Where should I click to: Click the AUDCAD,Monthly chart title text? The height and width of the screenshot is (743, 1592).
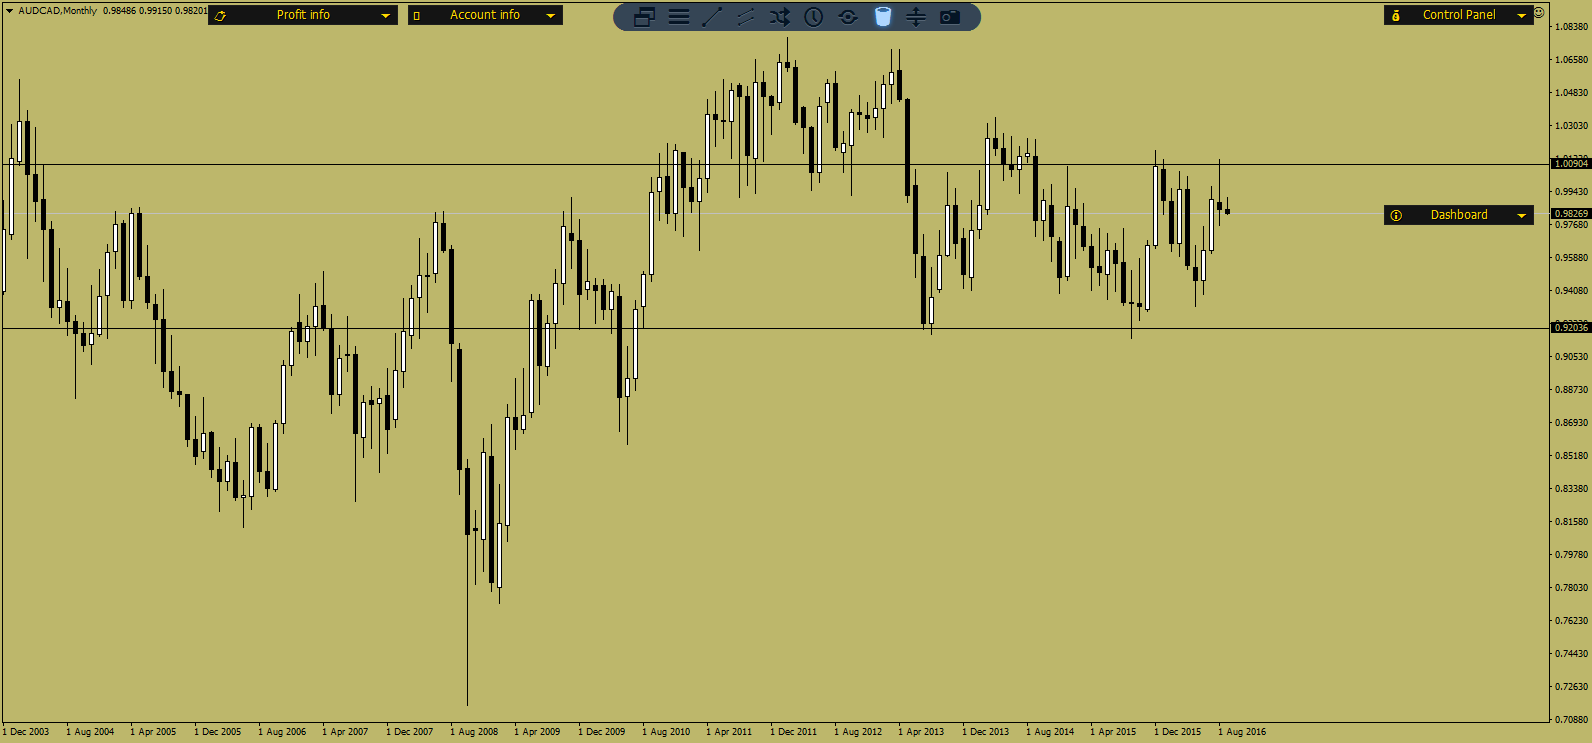coord(58,10)
